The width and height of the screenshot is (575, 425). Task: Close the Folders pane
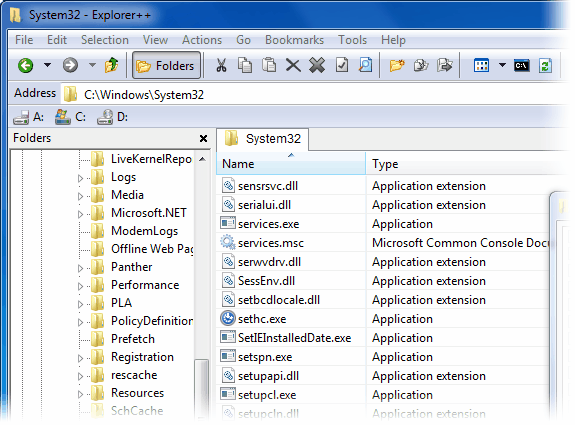point(203,138)
